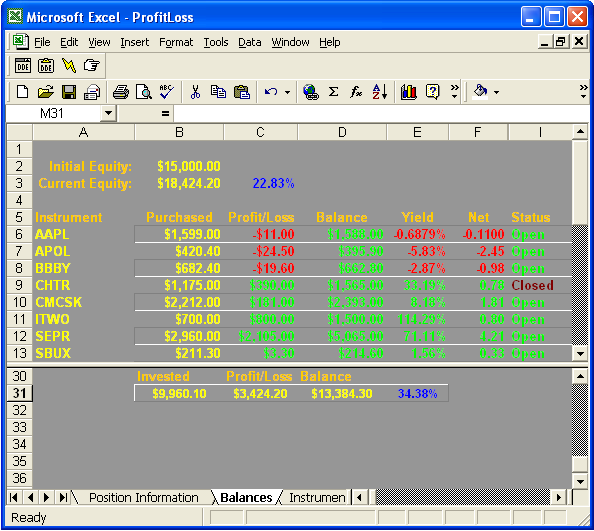The image size is (594, 531).
Task: Sort ascending with the A-Z icon
Action: coord(380,92)
